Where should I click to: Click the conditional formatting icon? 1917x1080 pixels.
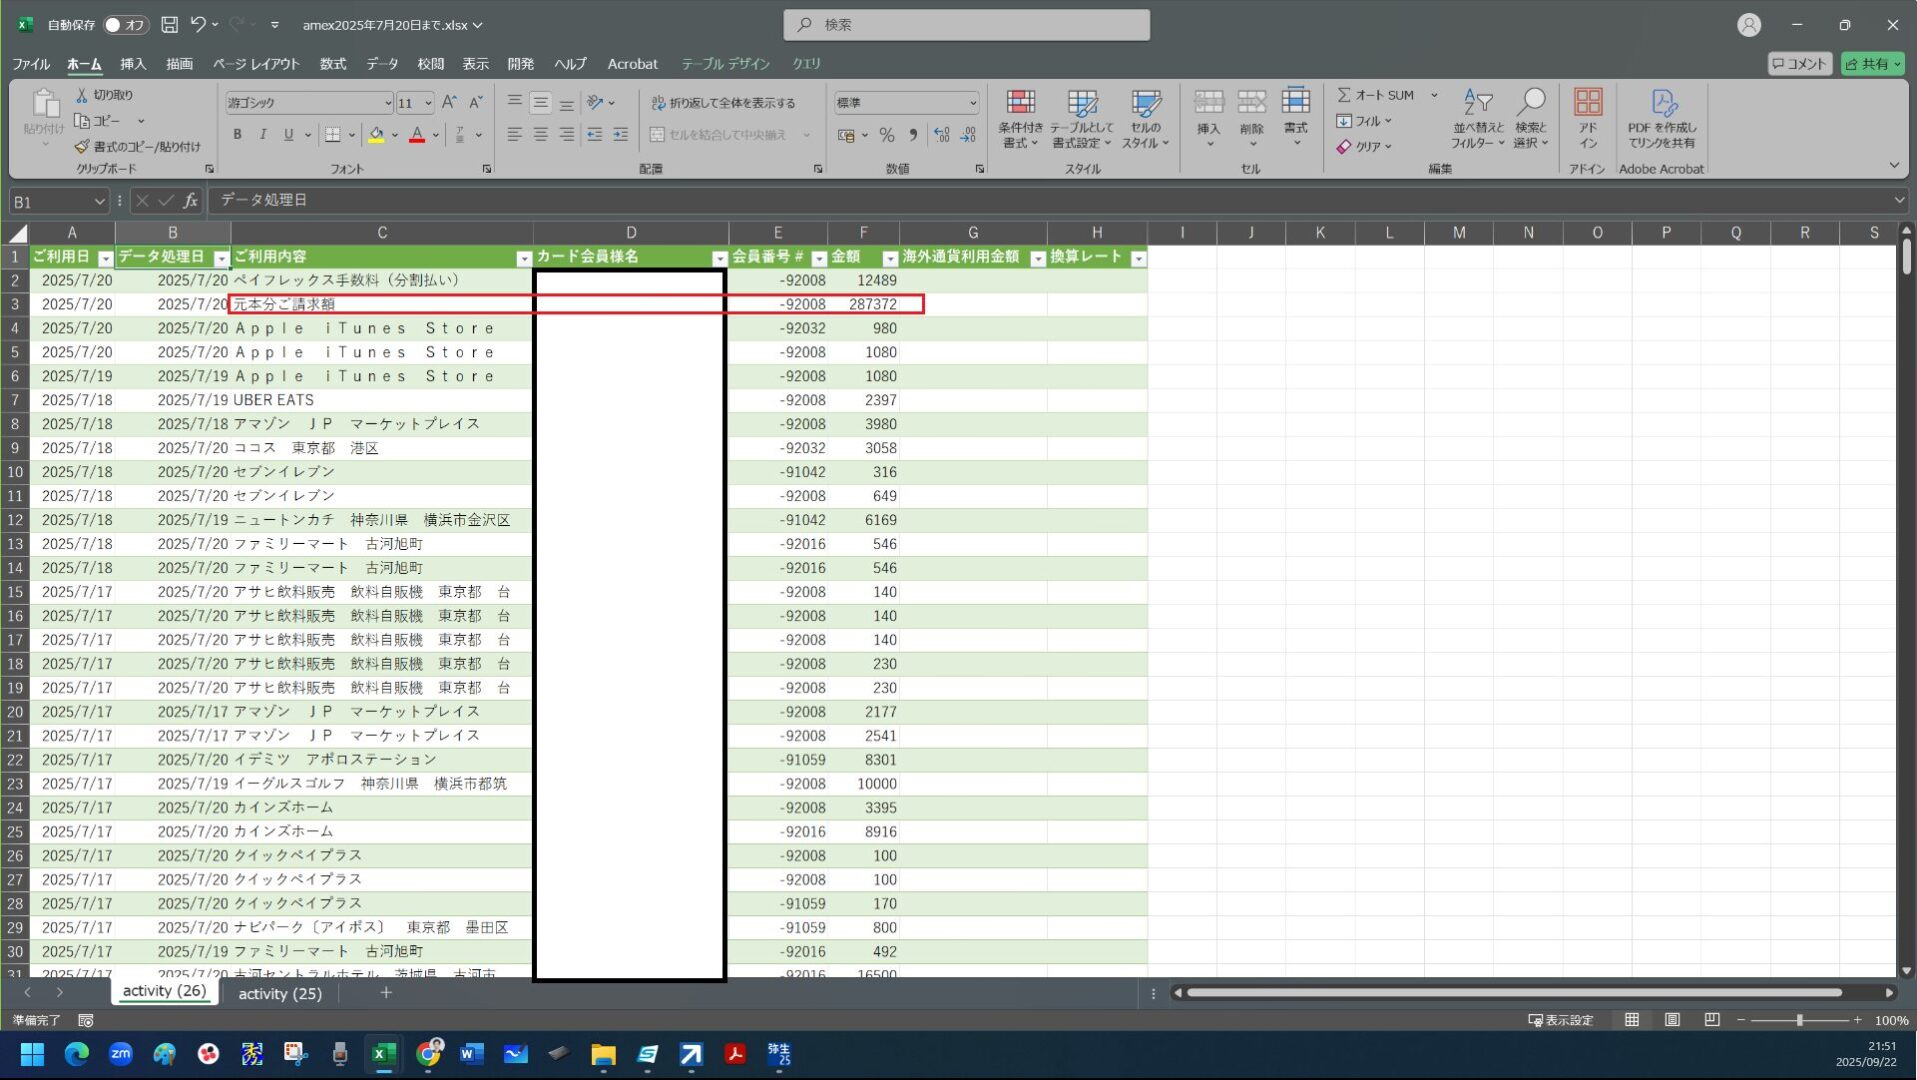click(x=1020, y=103)
